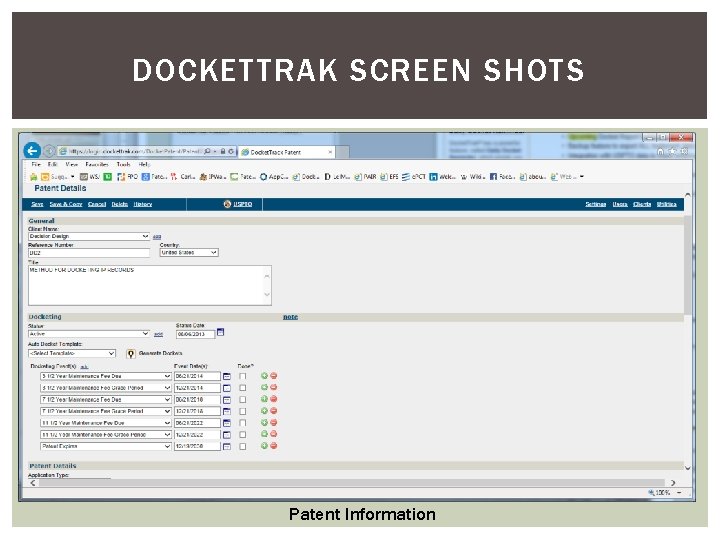Click the Title text area
Viewport: 720px width, 540px height.
pos(150,285)
